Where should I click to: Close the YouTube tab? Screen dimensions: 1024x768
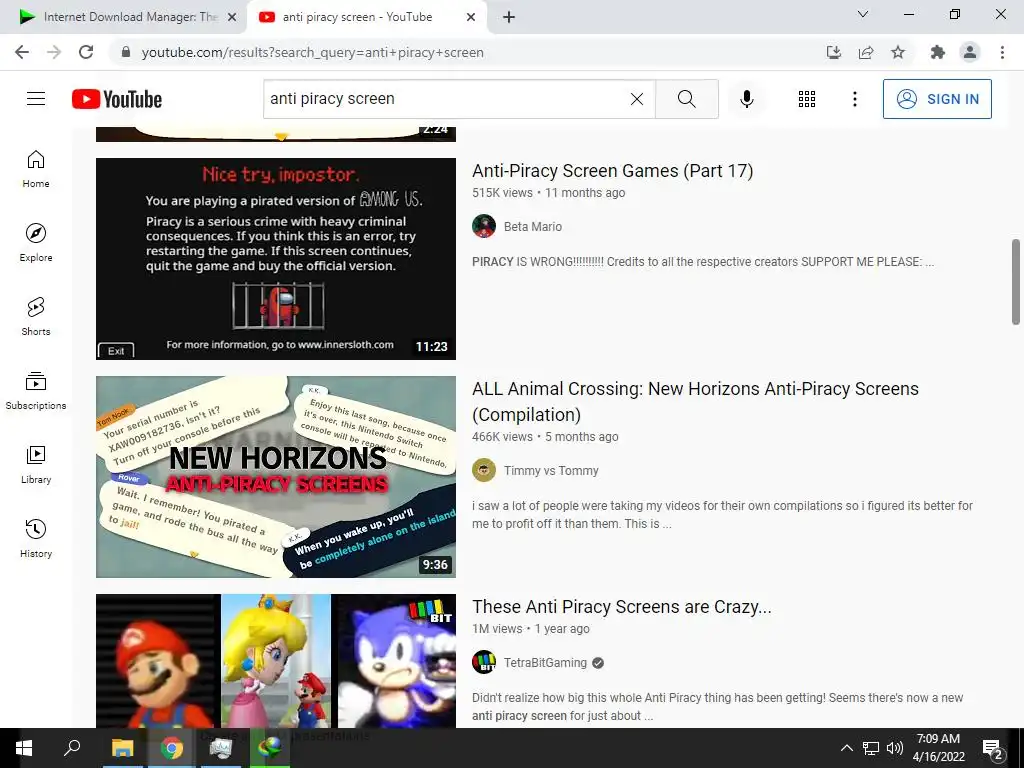(471, 18)
